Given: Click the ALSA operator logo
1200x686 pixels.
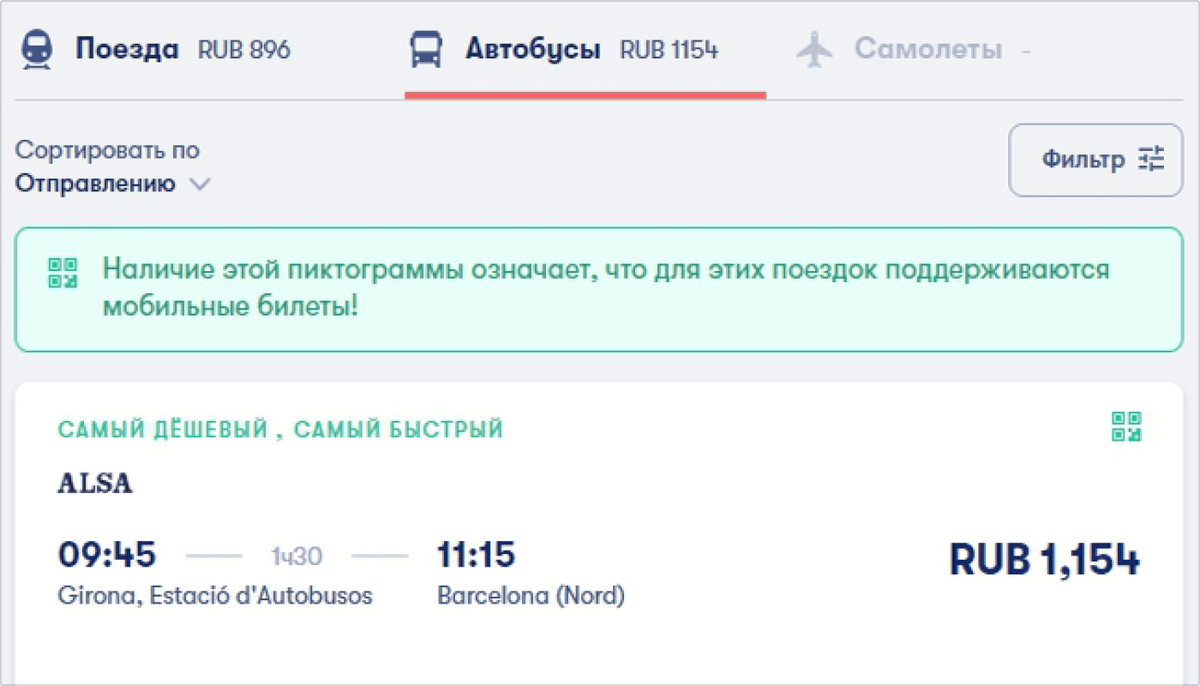Looking at the screenshot, I should [x=96, y=485].
